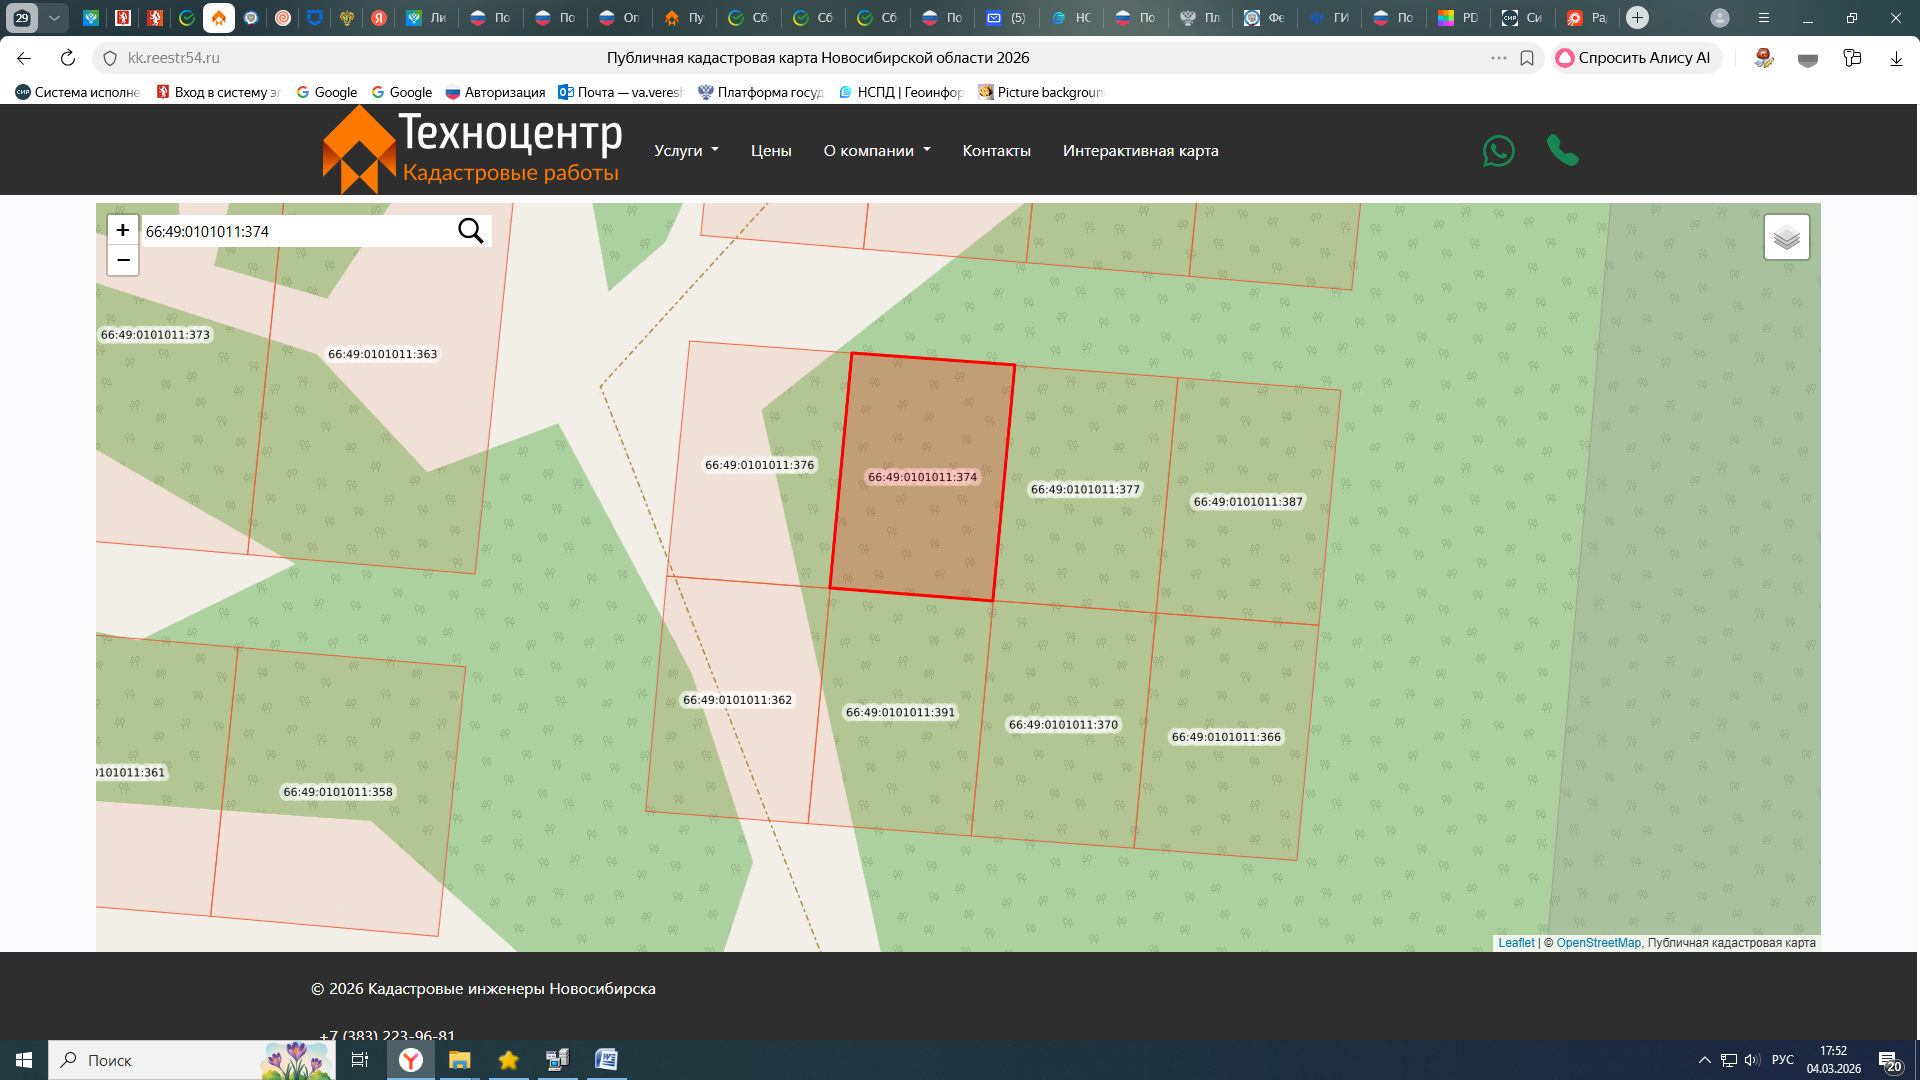Open Word from taskbar
The image size is (1920, 1080).
tap(606, 1060)
